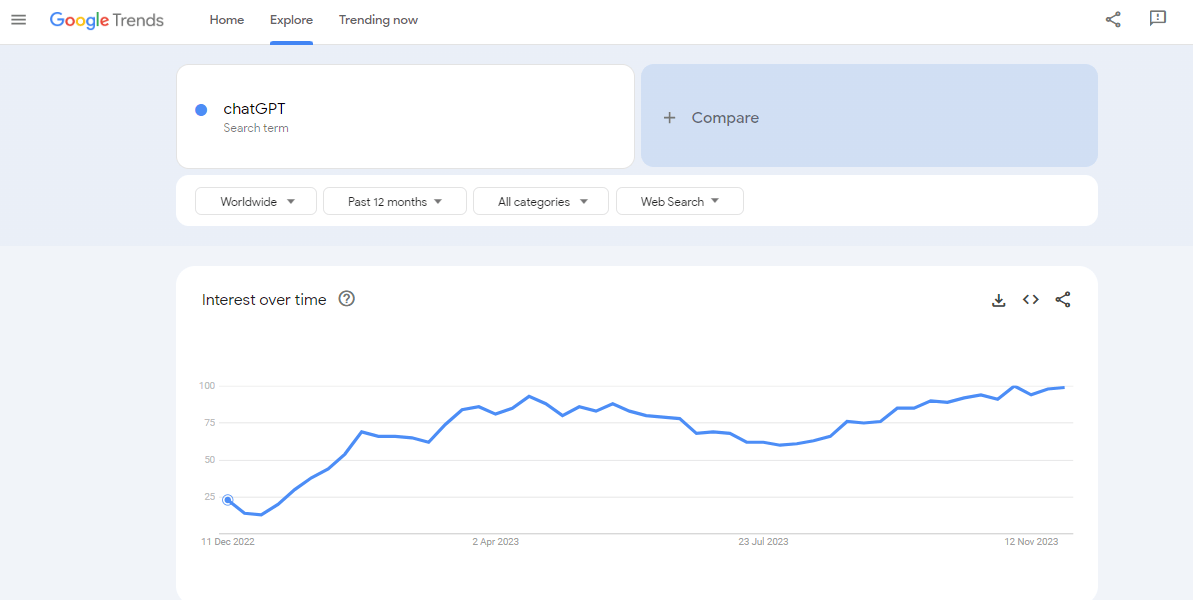Open the Web Search type dropdown

pyautogui.click(x=680, y=202)
